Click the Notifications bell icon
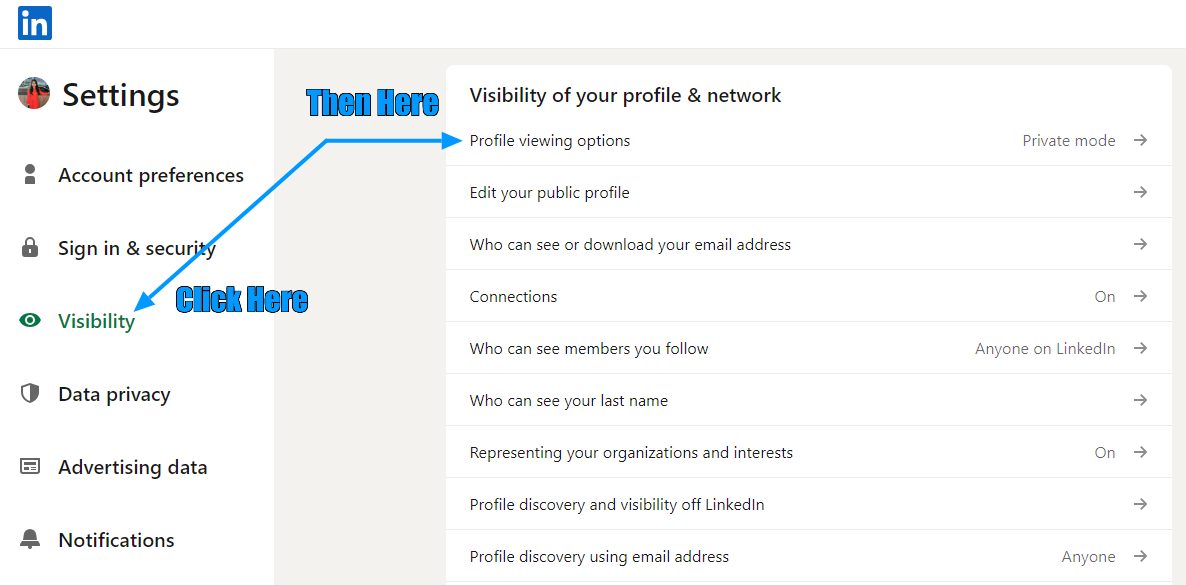 [30, 539]
